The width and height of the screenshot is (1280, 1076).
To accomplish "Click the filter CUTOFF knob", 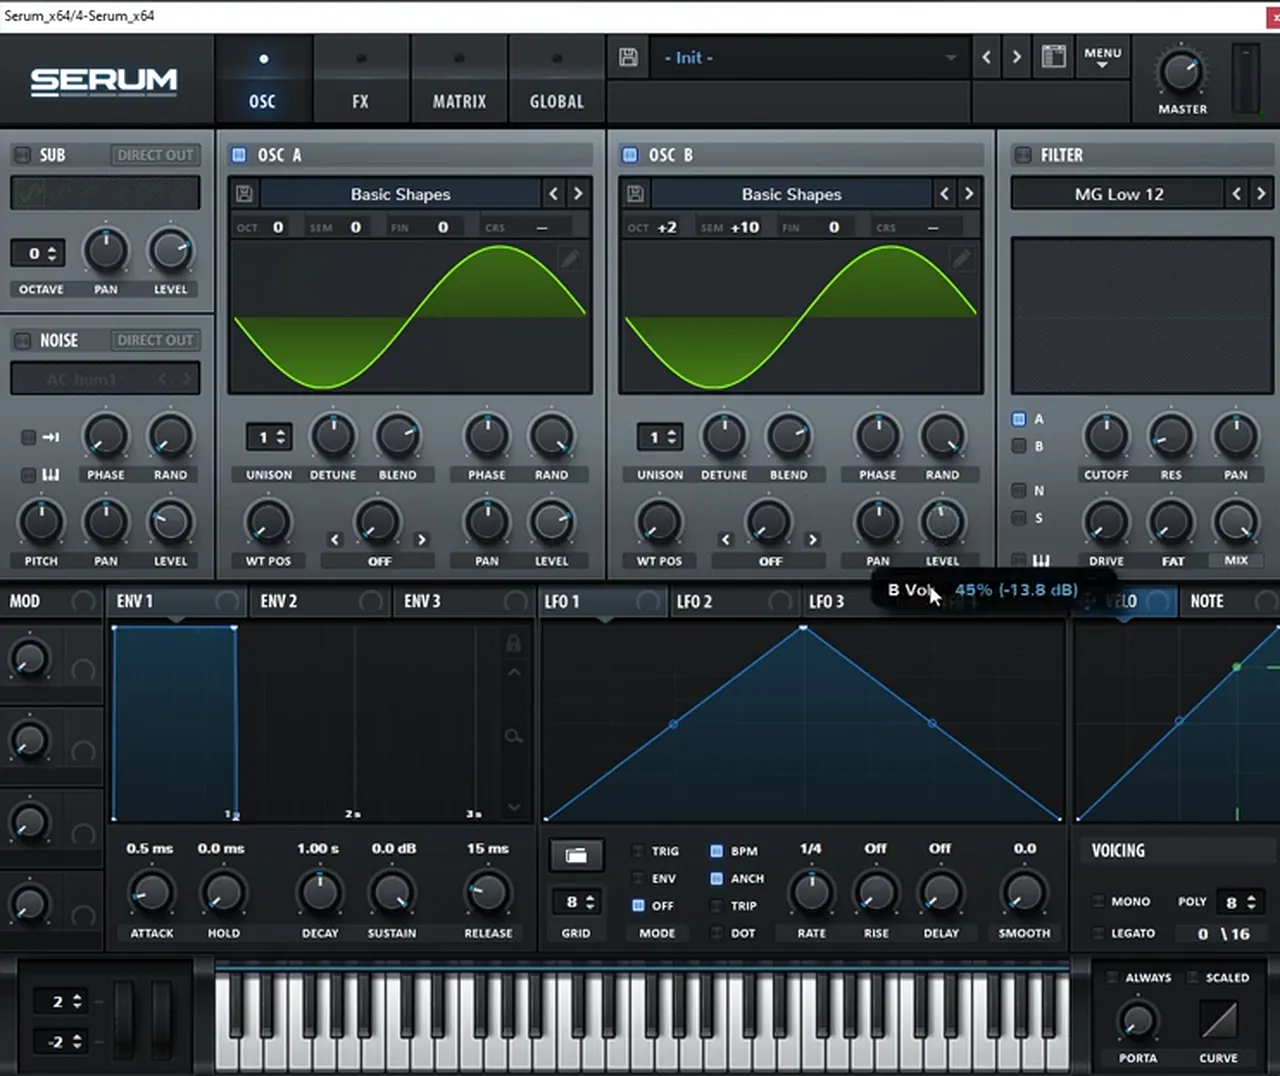I will click(1106, 436).
